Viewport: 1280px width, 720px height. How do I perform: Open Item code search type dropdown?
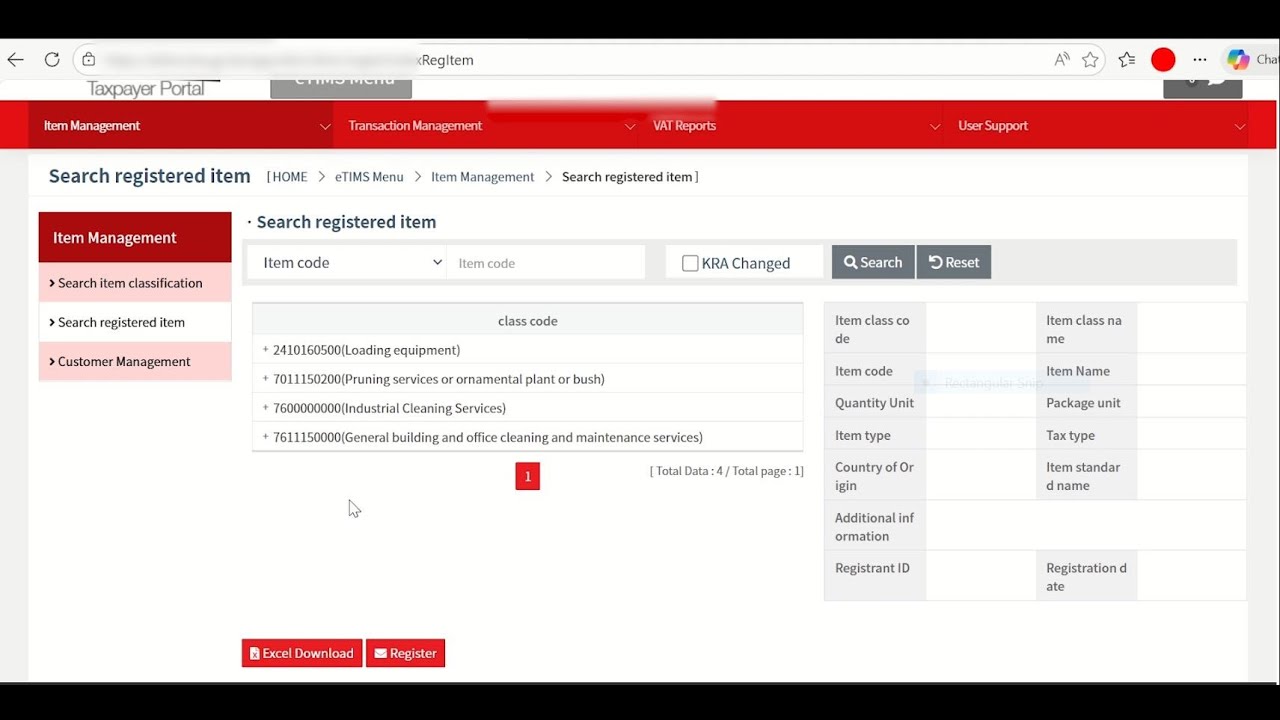coord(347,262)
